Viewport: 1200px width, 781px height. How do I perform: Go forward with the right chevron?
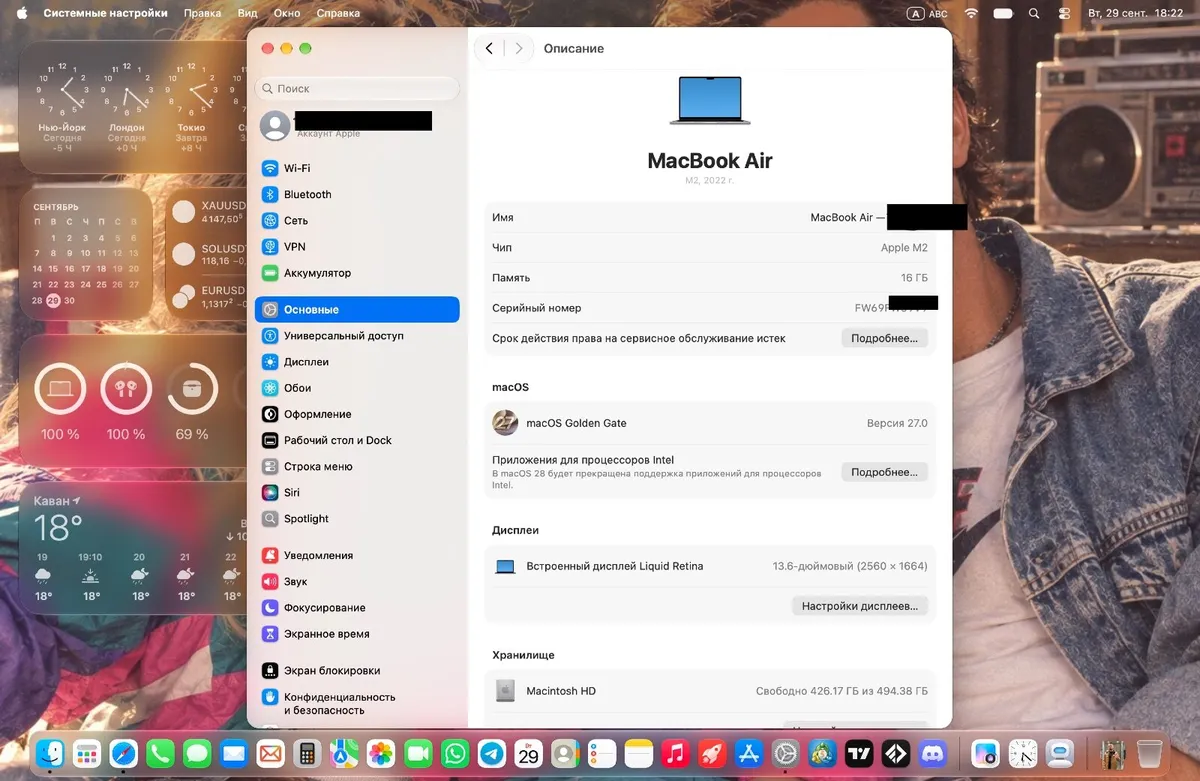[518, 48]
